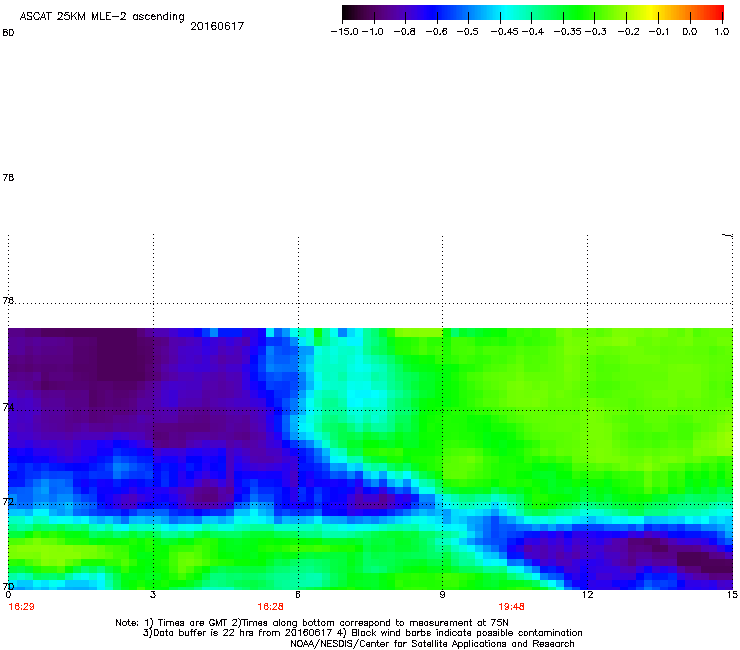Click the longitude label "12" on bottom axis

tap(587, 595)
